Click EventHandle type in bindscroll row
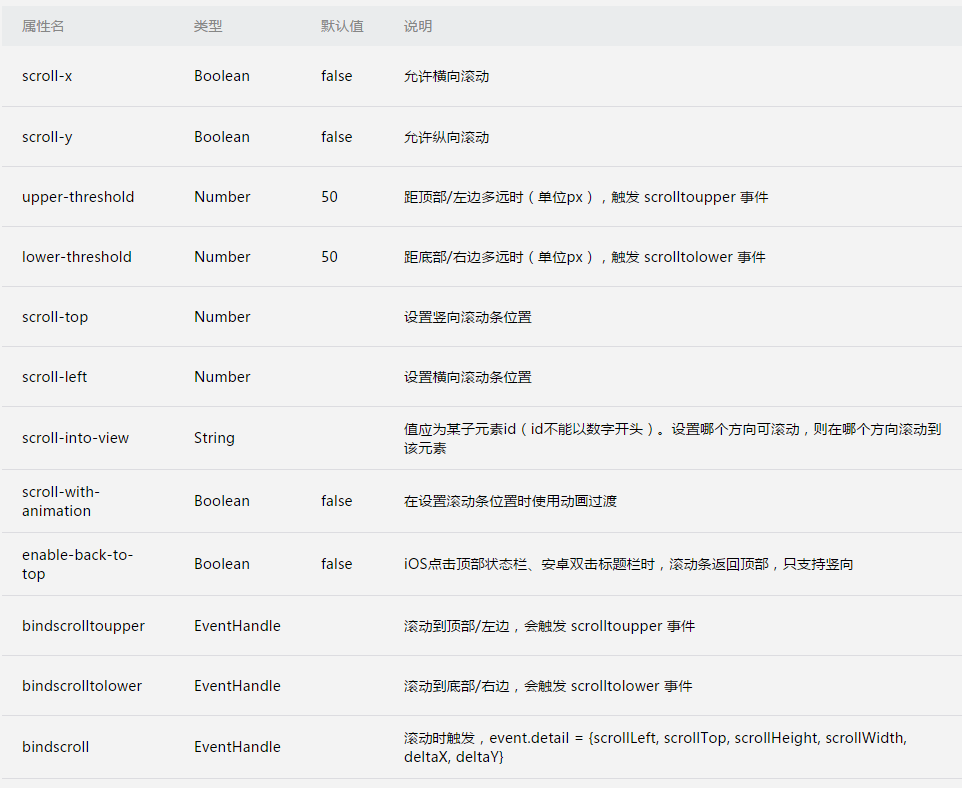Image resolution: width=962 pixels, height=788 pixels. (237, 747)
